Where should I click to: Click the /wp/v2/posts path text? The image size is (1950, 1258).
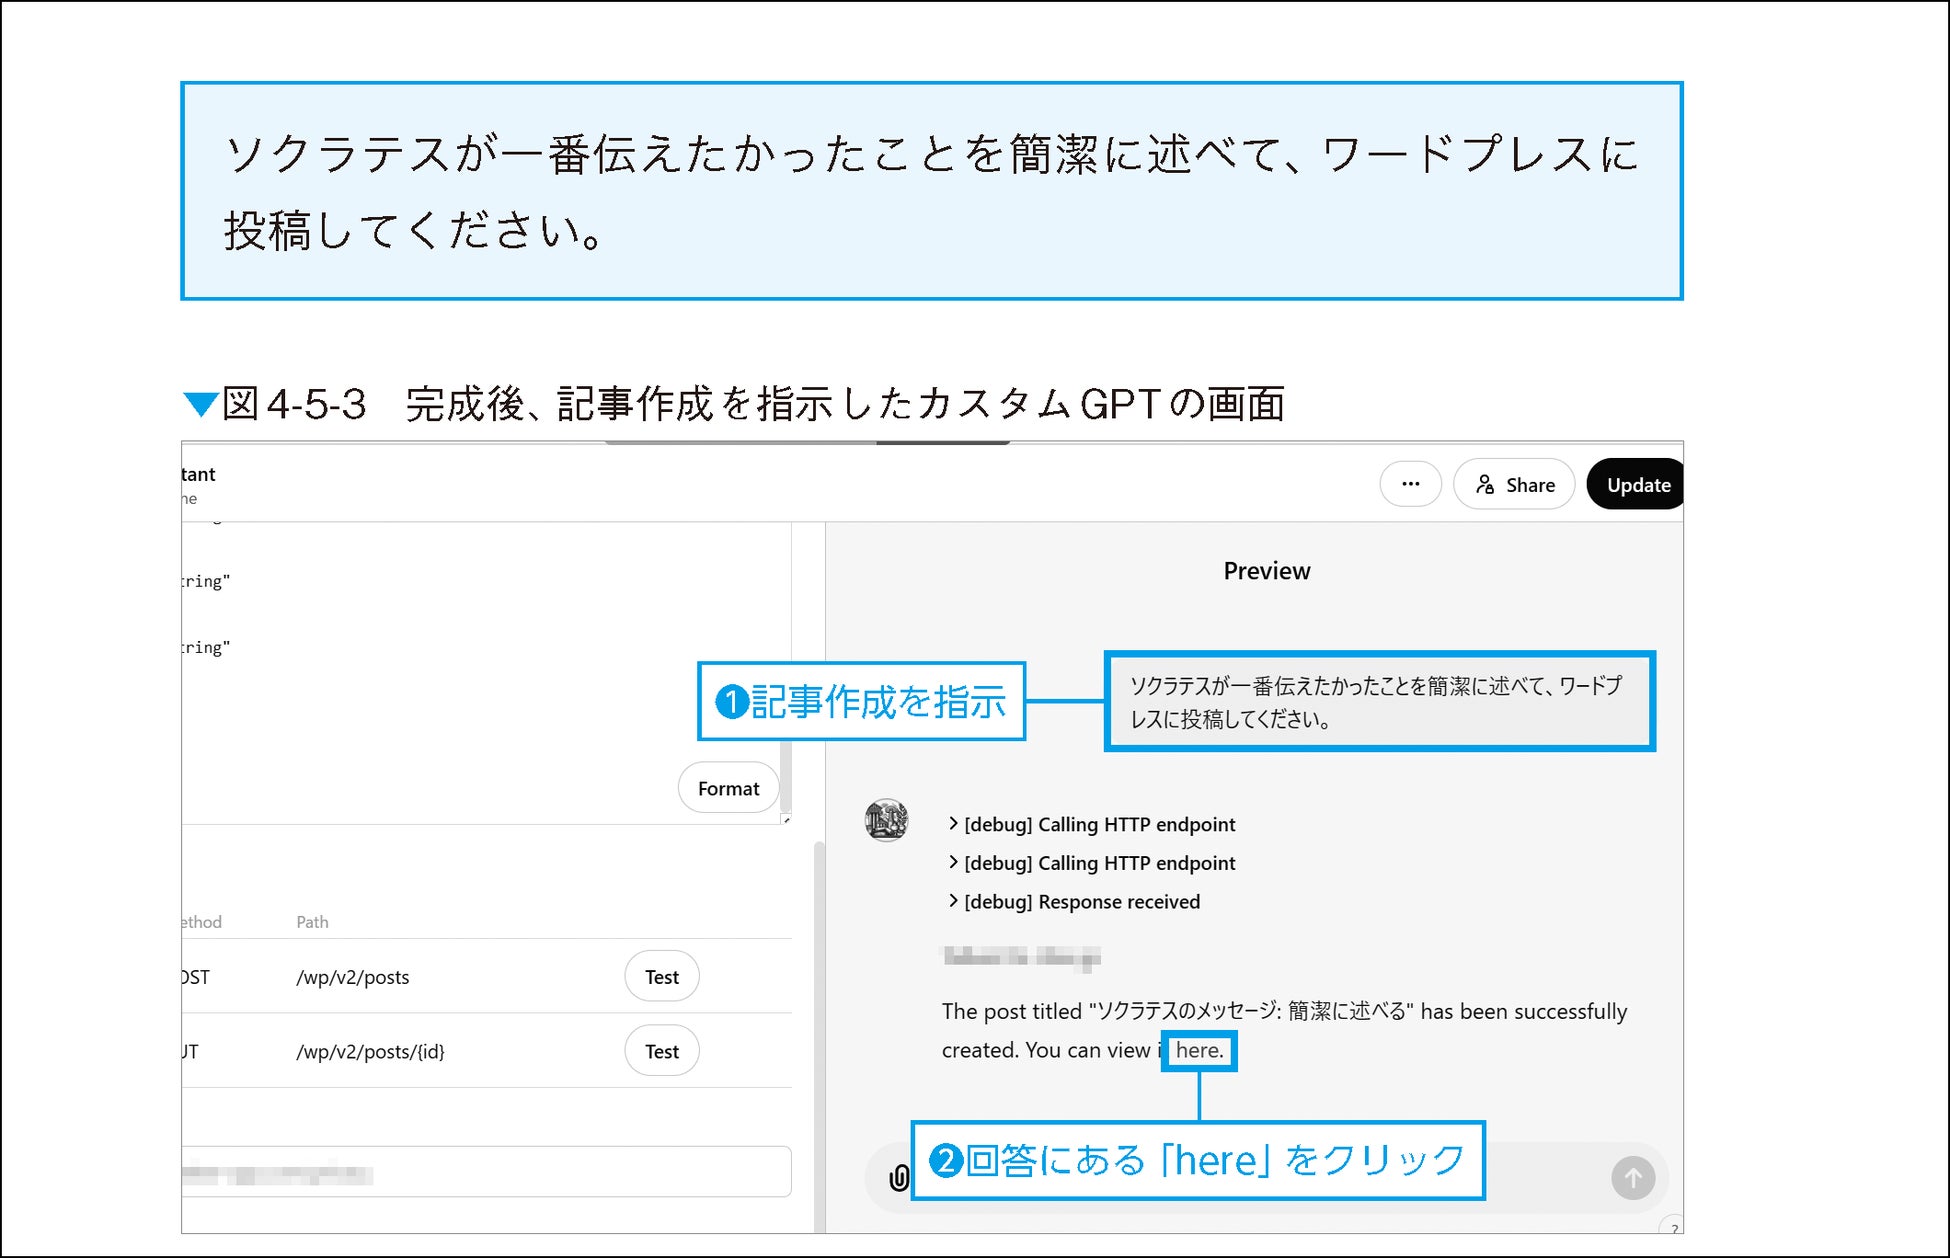pos(352,977)
